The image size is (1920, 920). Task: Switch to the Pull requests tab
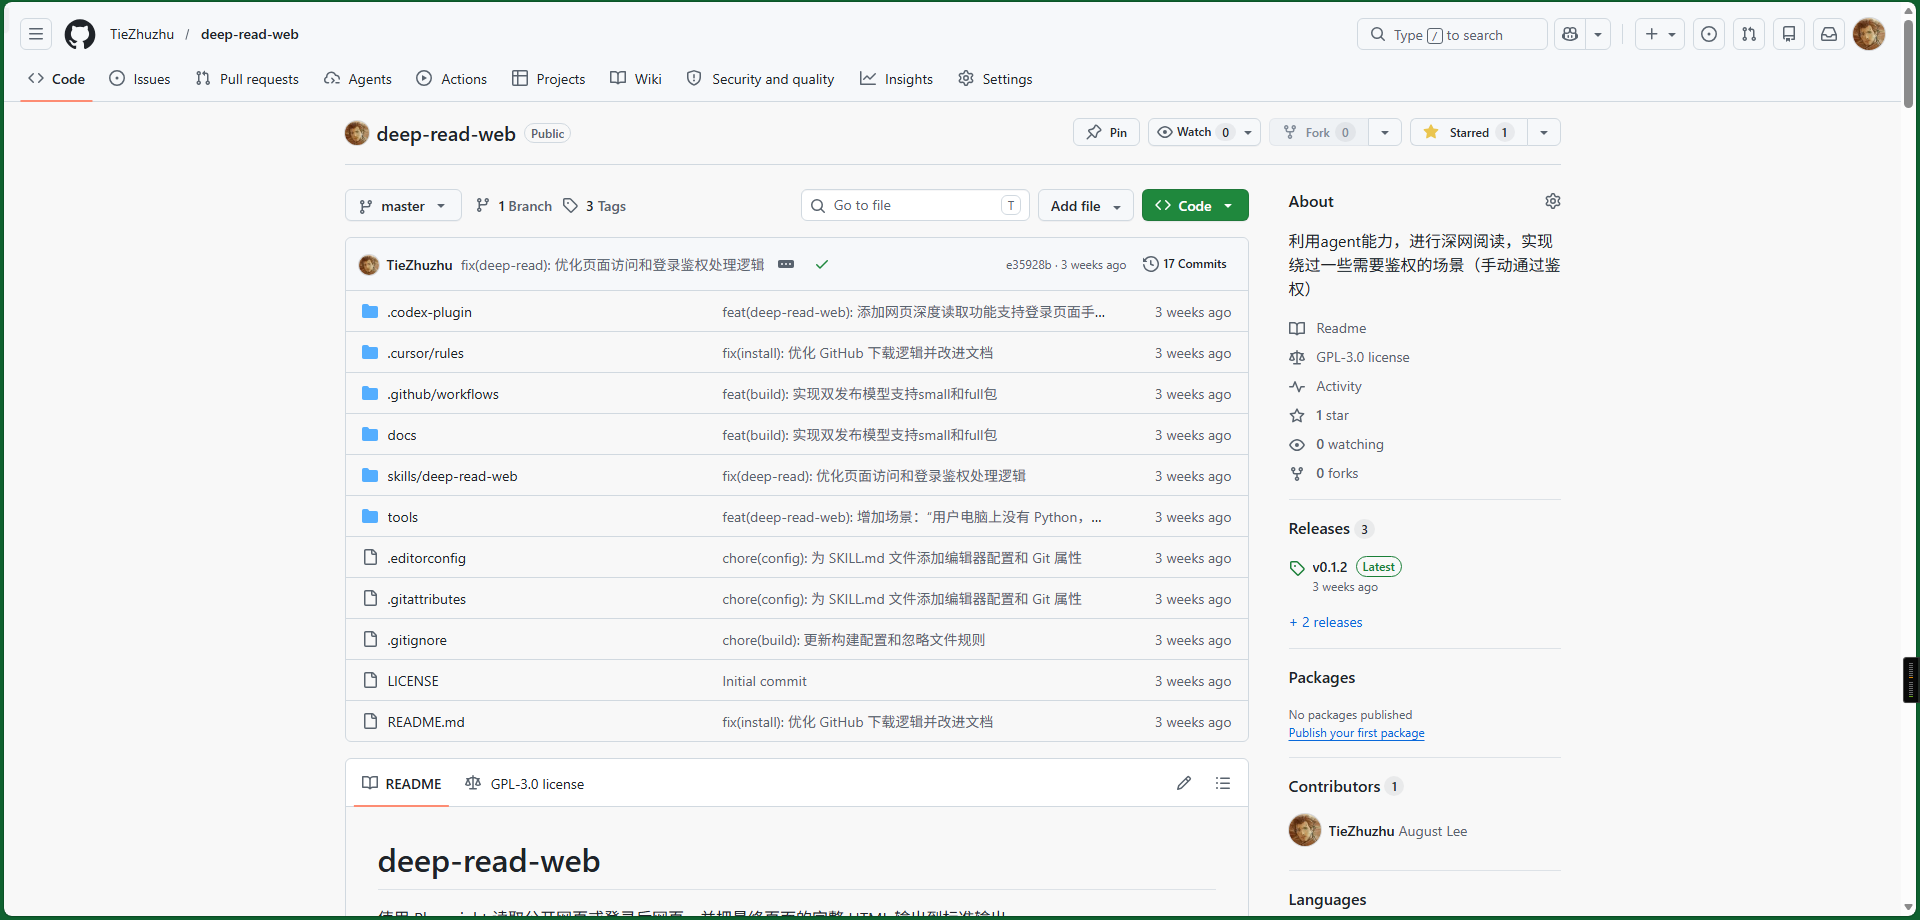(247, 79)
